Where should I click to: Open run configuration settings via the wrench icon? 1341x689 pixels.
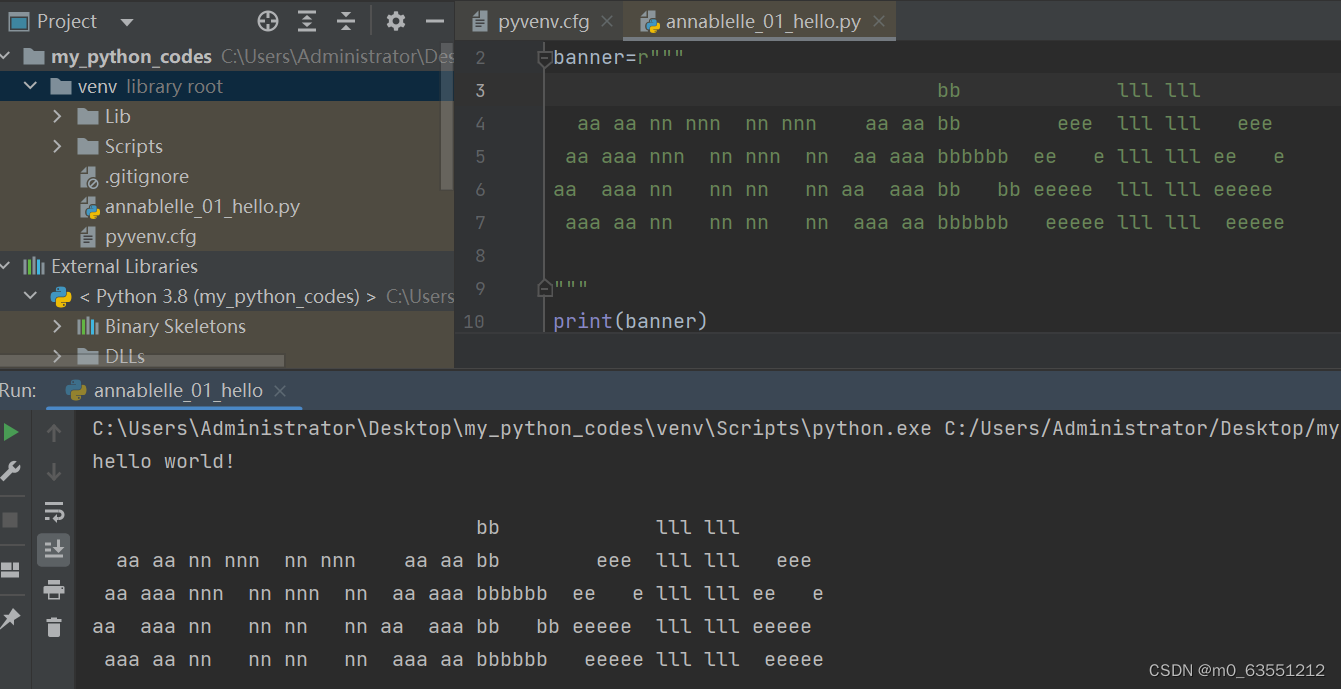(14, 470)
